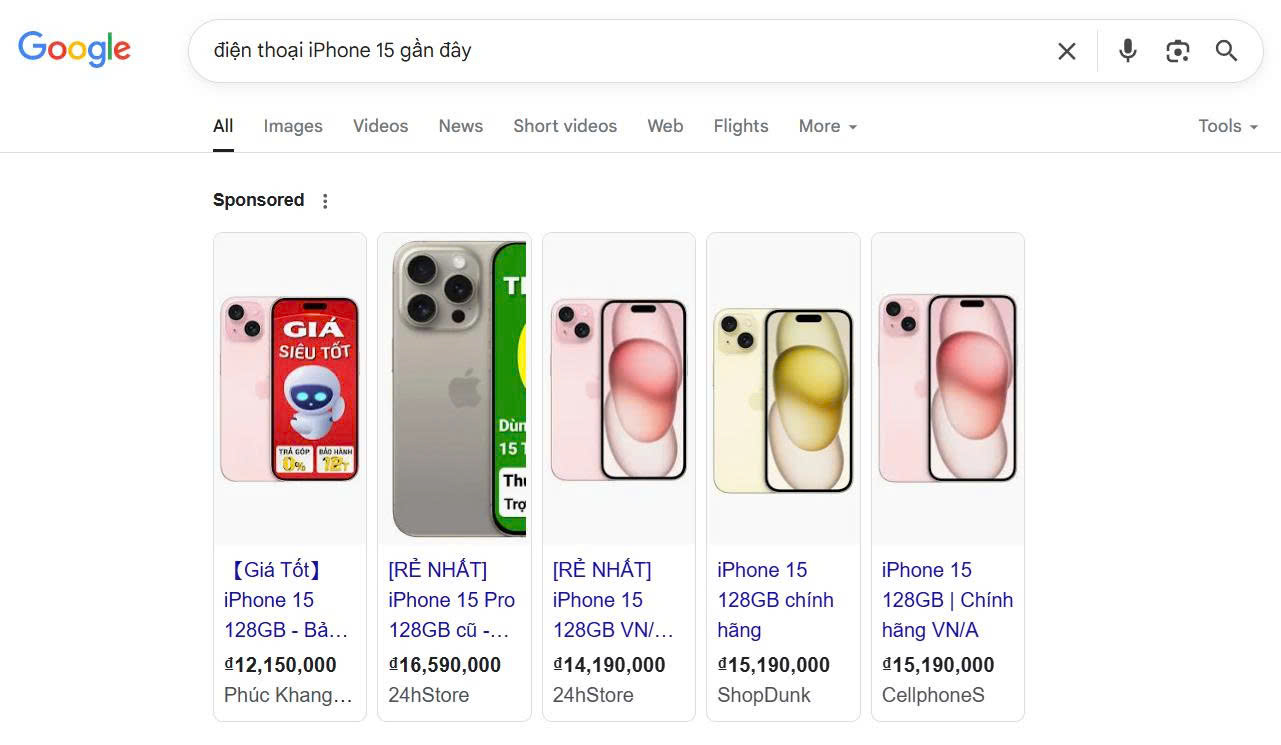The height and width of the screenshot is (745, 1281).
Task: Open the Tools dropdown
Action: 1228,126
